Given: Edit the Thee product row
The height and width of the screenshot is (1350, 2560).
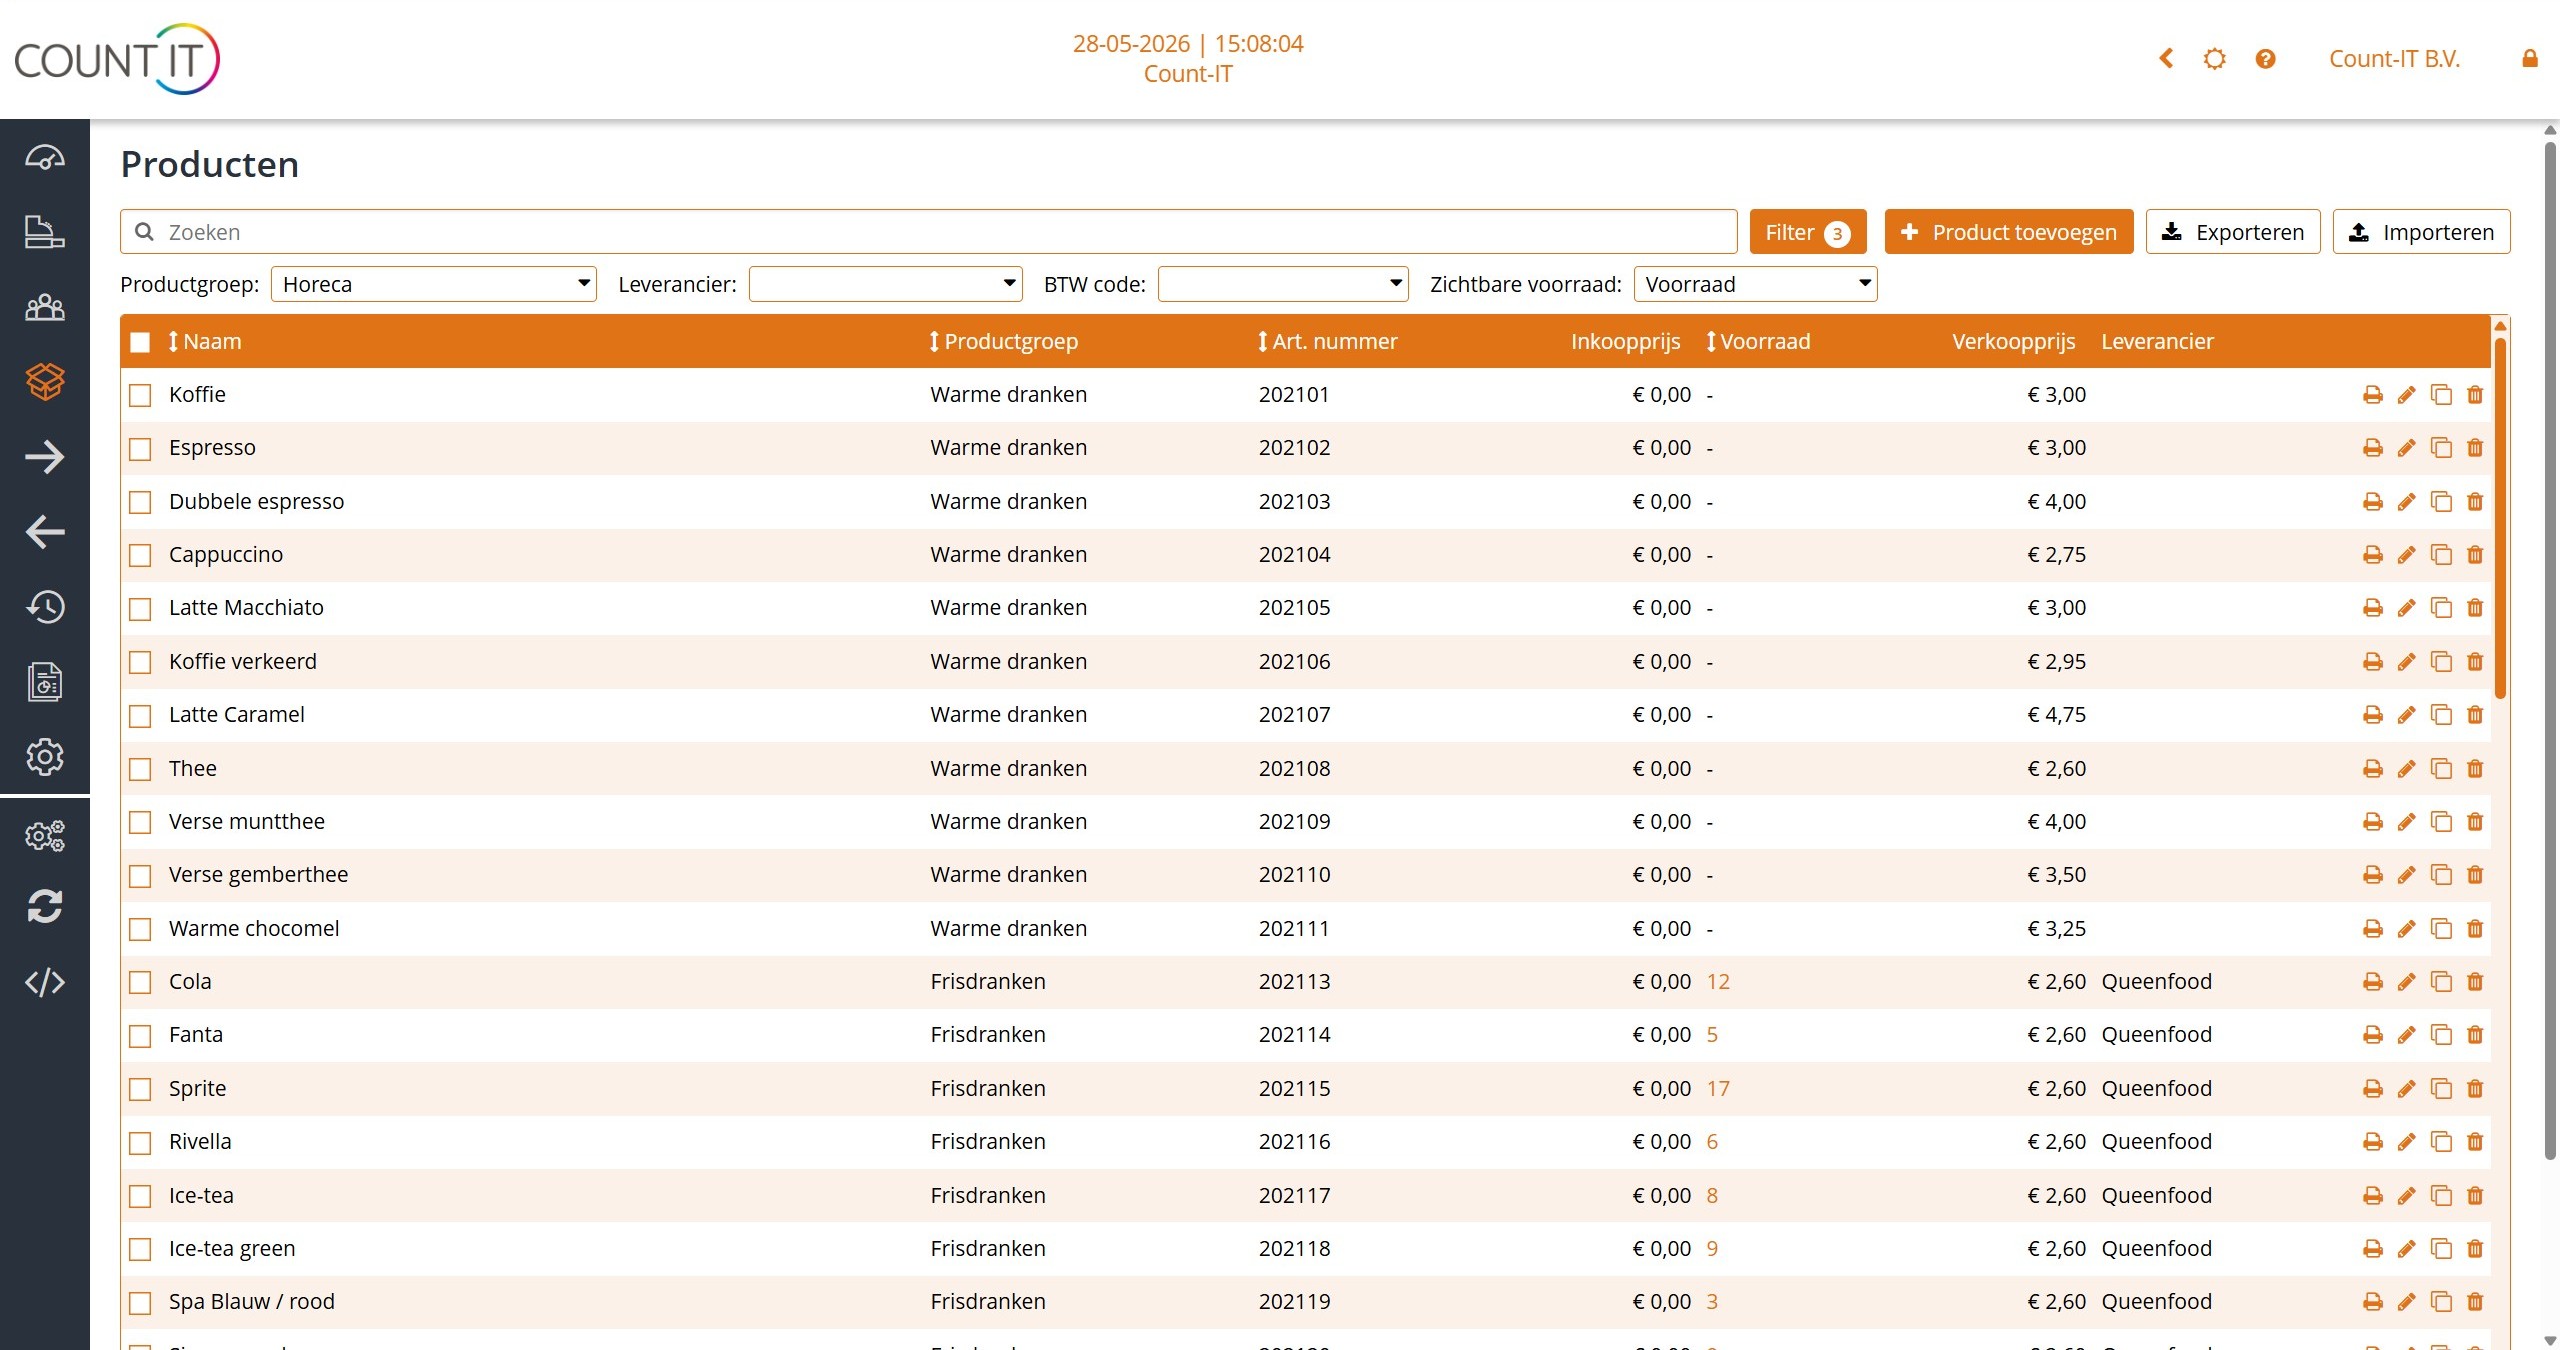Looking at the screenshot, I should (x=2406, y=769).
